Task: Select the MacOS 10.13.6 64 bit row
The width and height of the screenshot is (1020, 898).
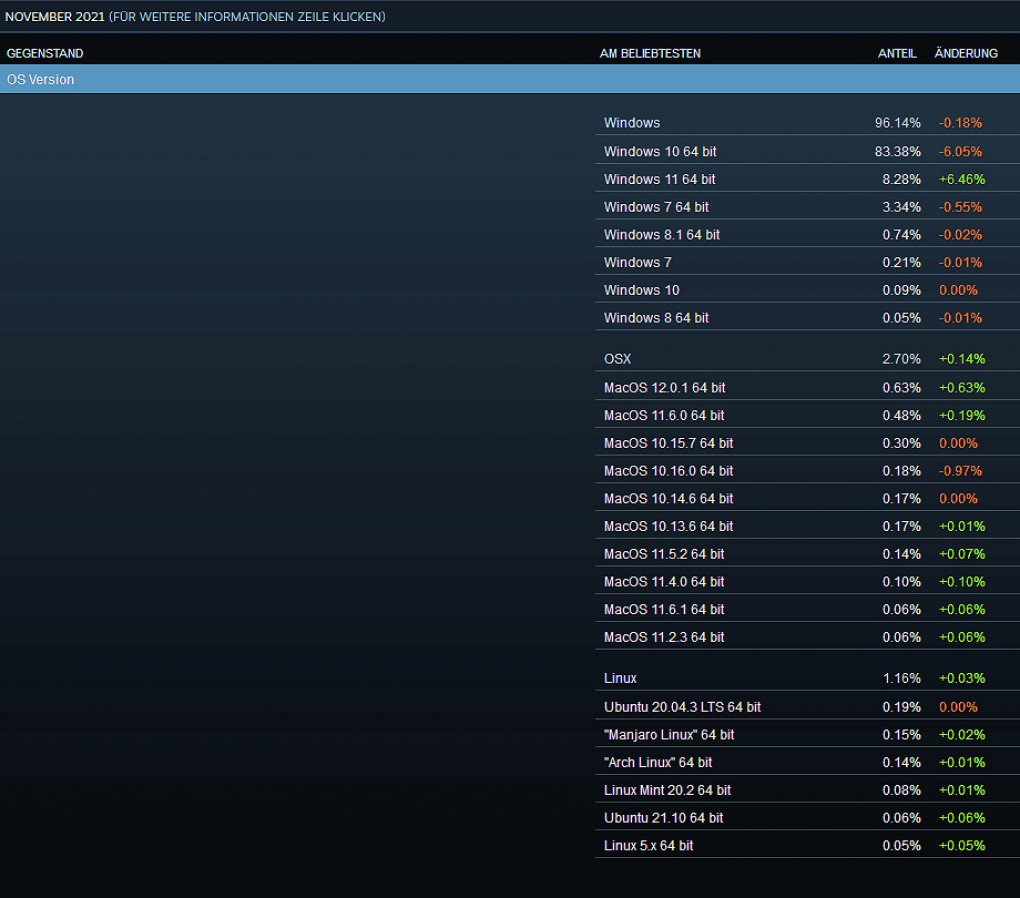Action: point(807,526)
